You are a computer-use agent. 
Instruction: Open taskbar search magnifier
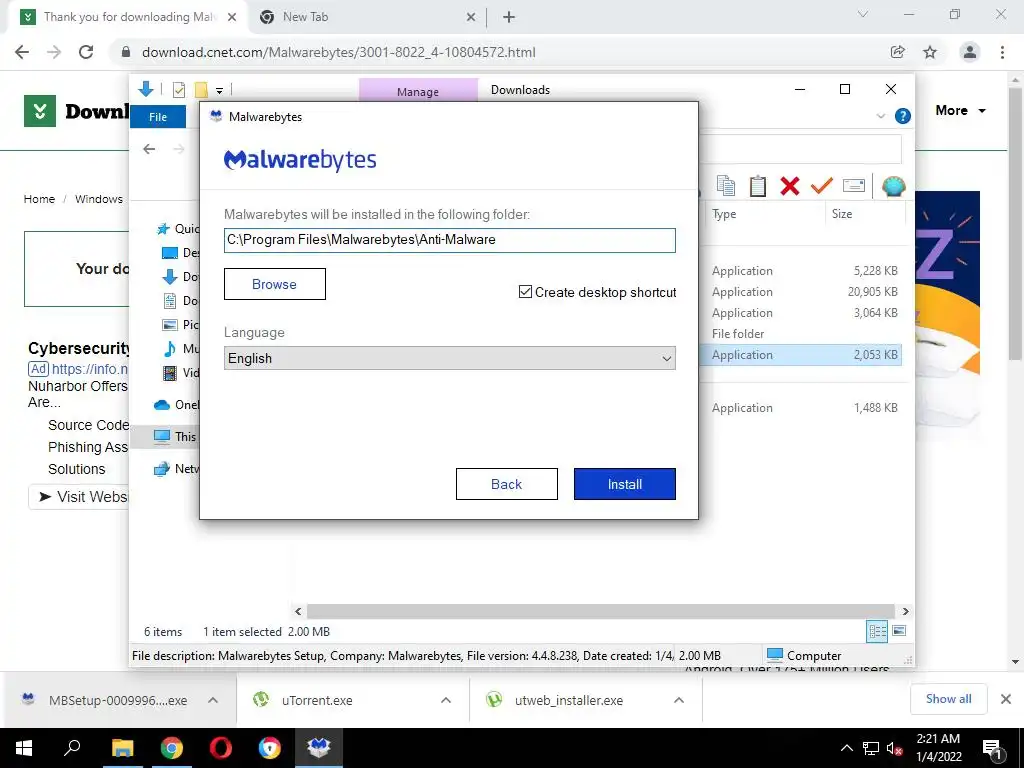pyautogui.click(x=72, y=748)
